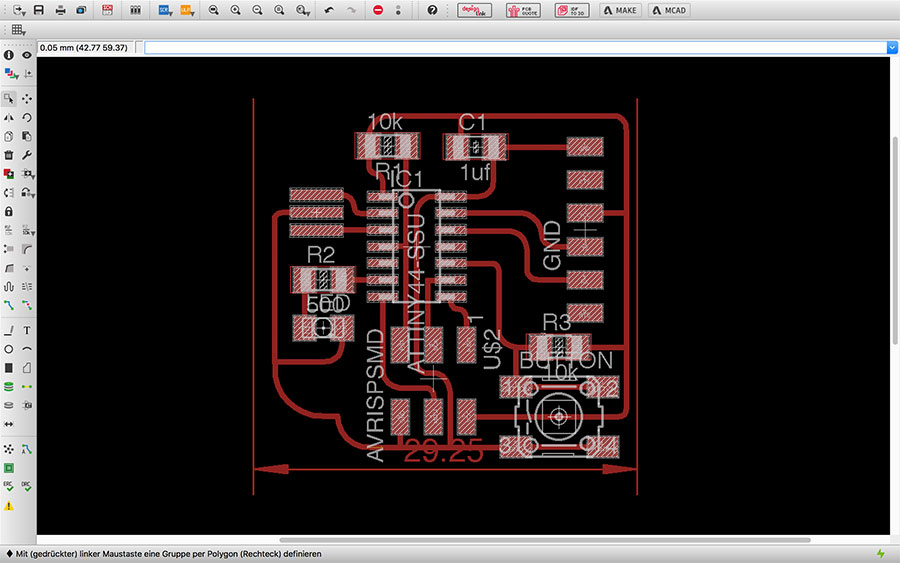Select the Mirror tool
The width and height of the screenshot is (900, 563).
(9, 118)
